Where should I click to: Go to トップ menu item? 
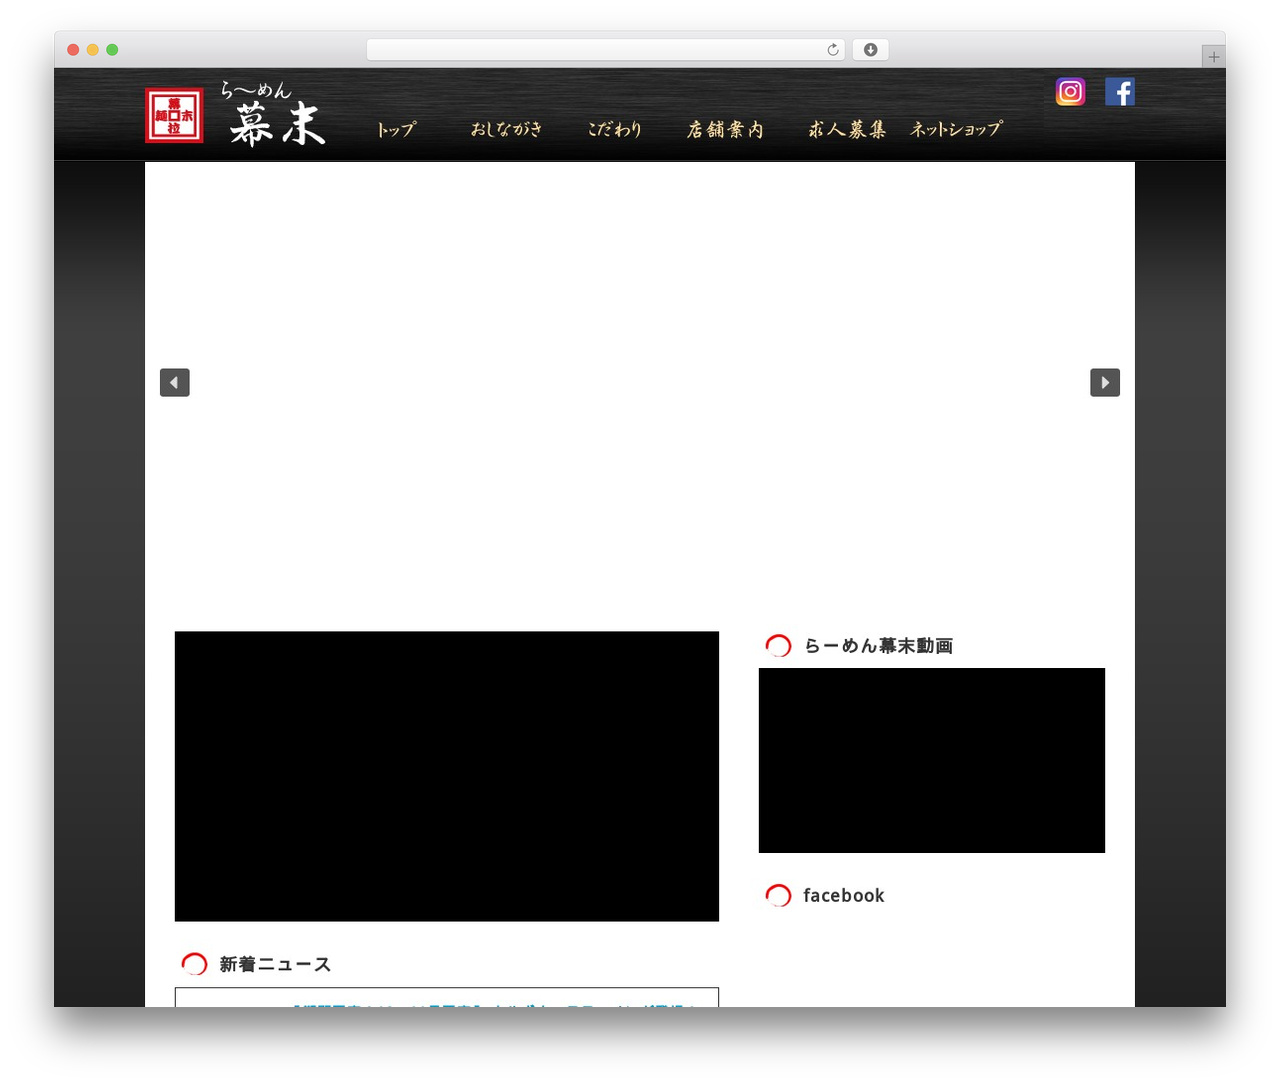pos(396,130)
